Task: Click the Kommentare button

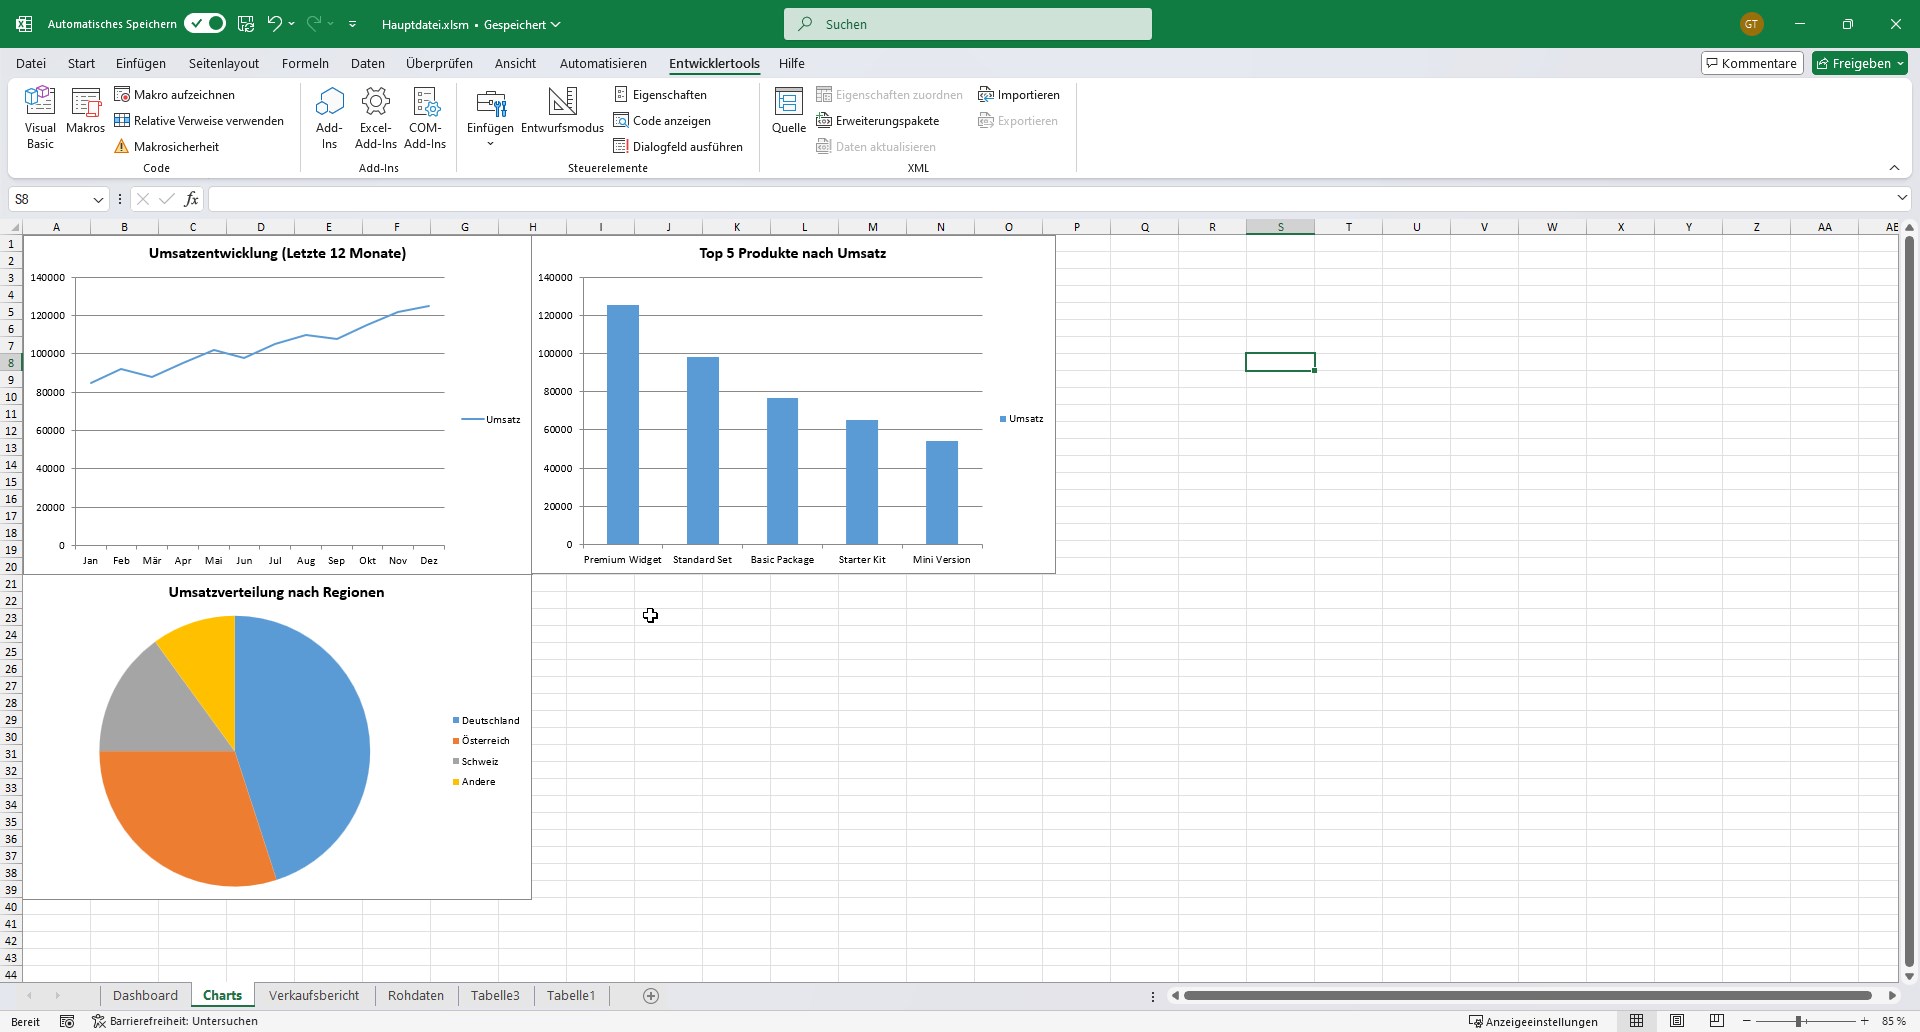Action: coord(1752,62)
